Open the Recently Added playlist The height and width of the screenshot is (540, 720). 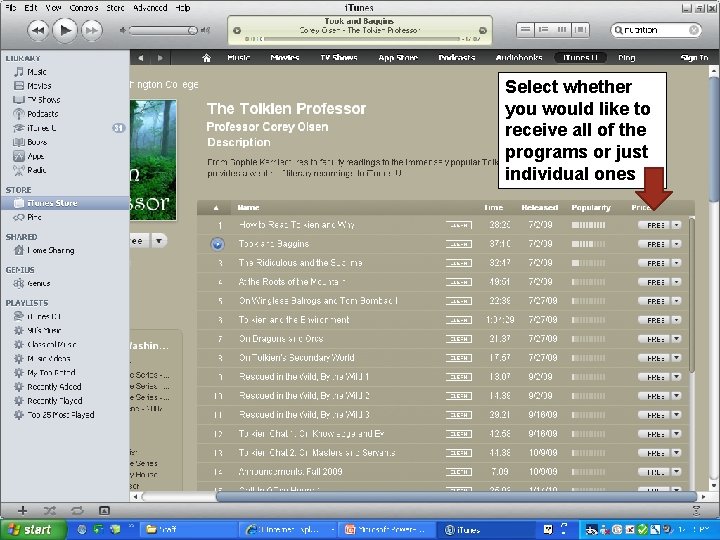pyautogui.click(x=54, y=387)
